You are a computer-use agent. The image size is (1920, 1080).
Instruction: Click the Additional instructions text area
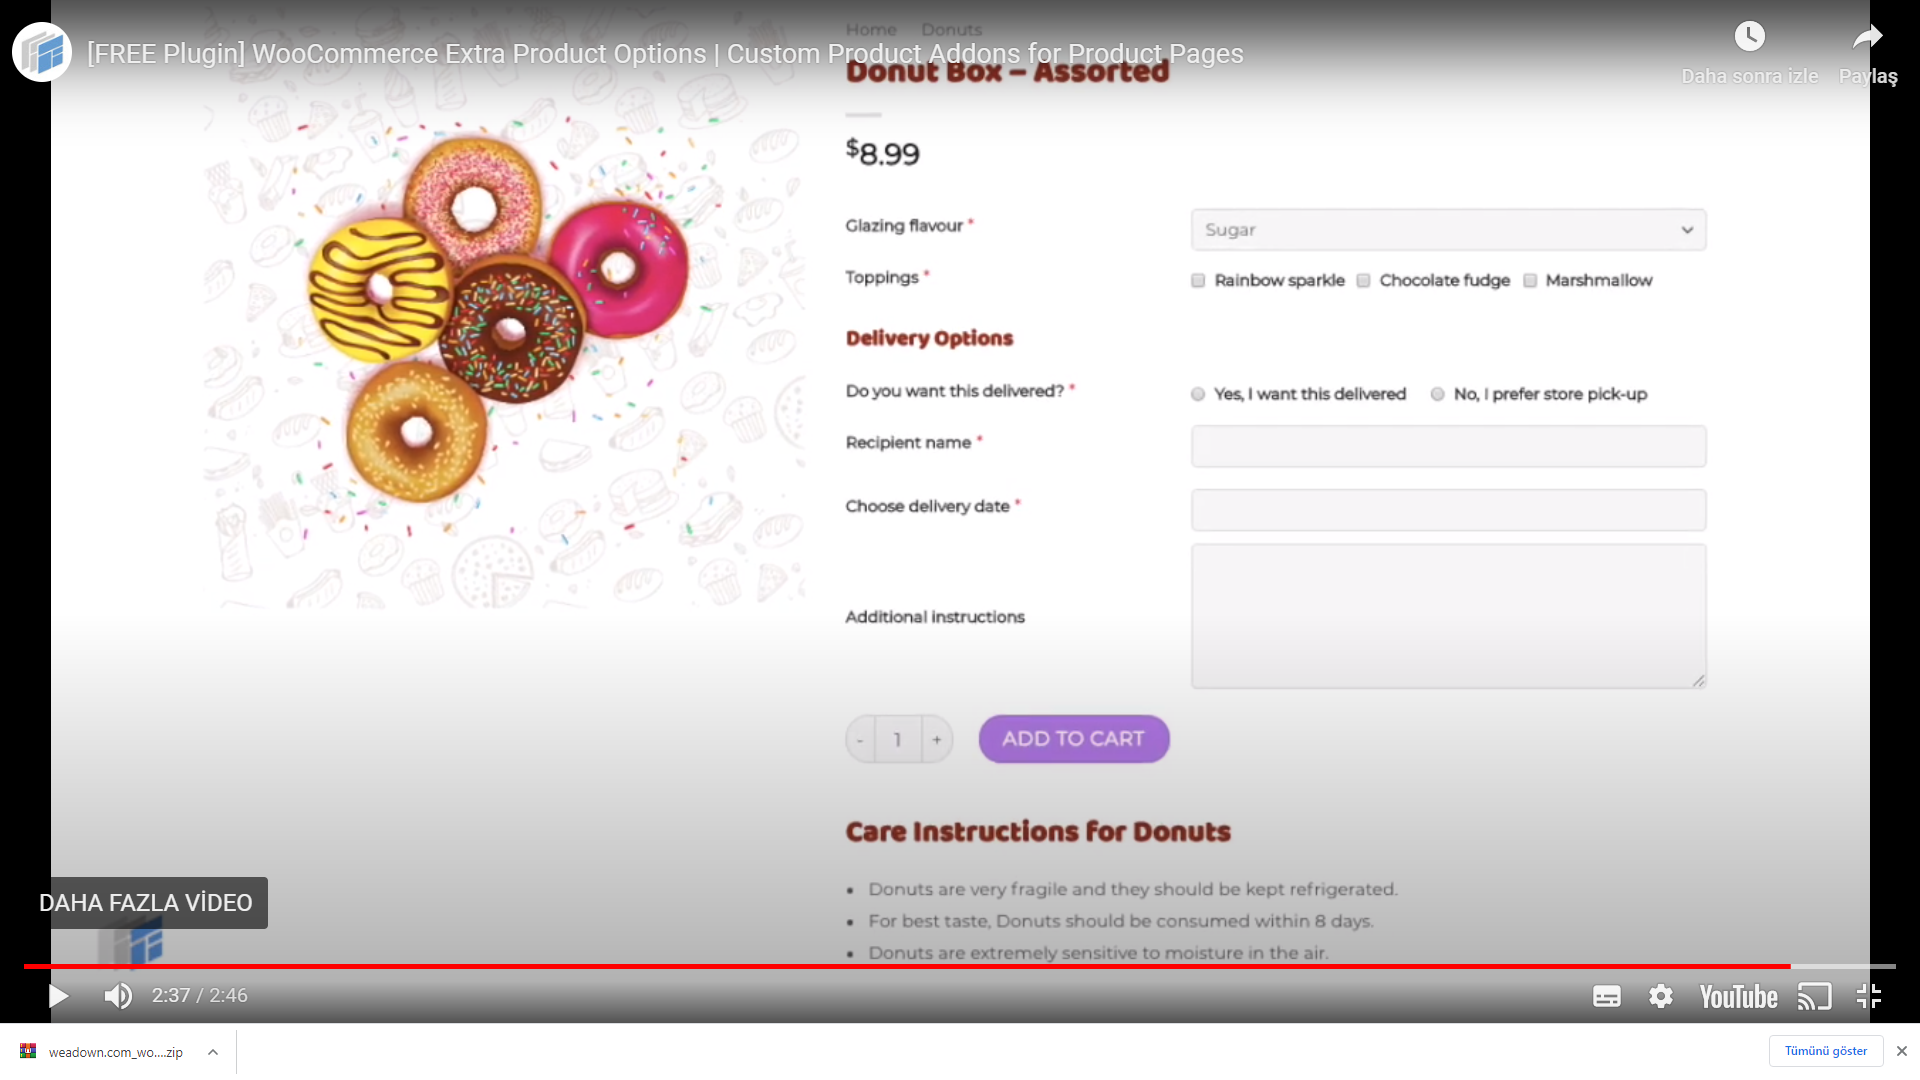1448,616
